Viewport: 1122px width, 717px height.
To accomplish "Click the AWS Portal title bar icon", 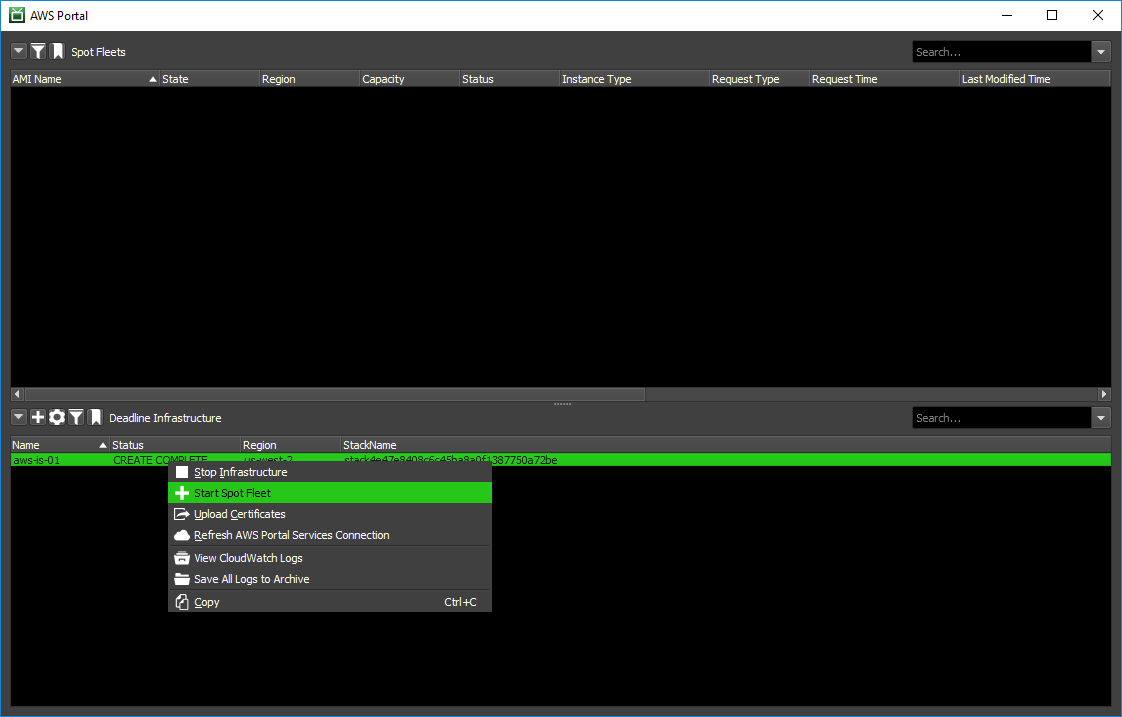I will (x=16, y=15).
